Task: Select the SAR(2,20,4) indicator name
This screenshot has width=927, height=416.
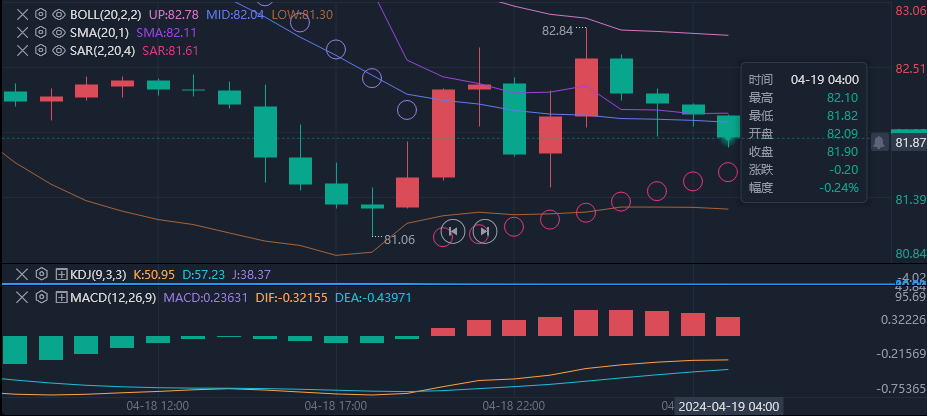Action: pos(102,50)
